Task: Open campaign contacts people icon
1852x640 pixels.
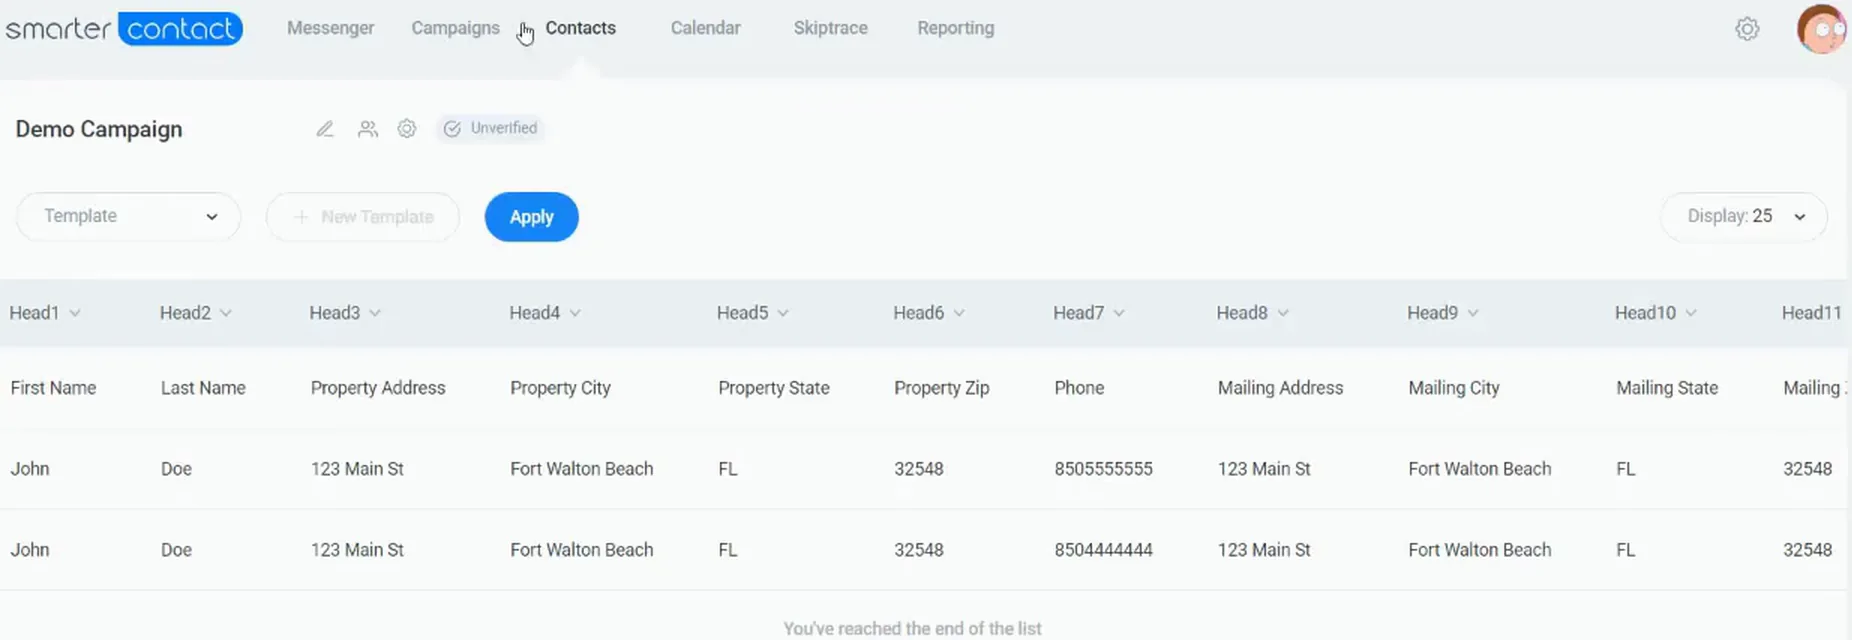Action: [368, 129]
